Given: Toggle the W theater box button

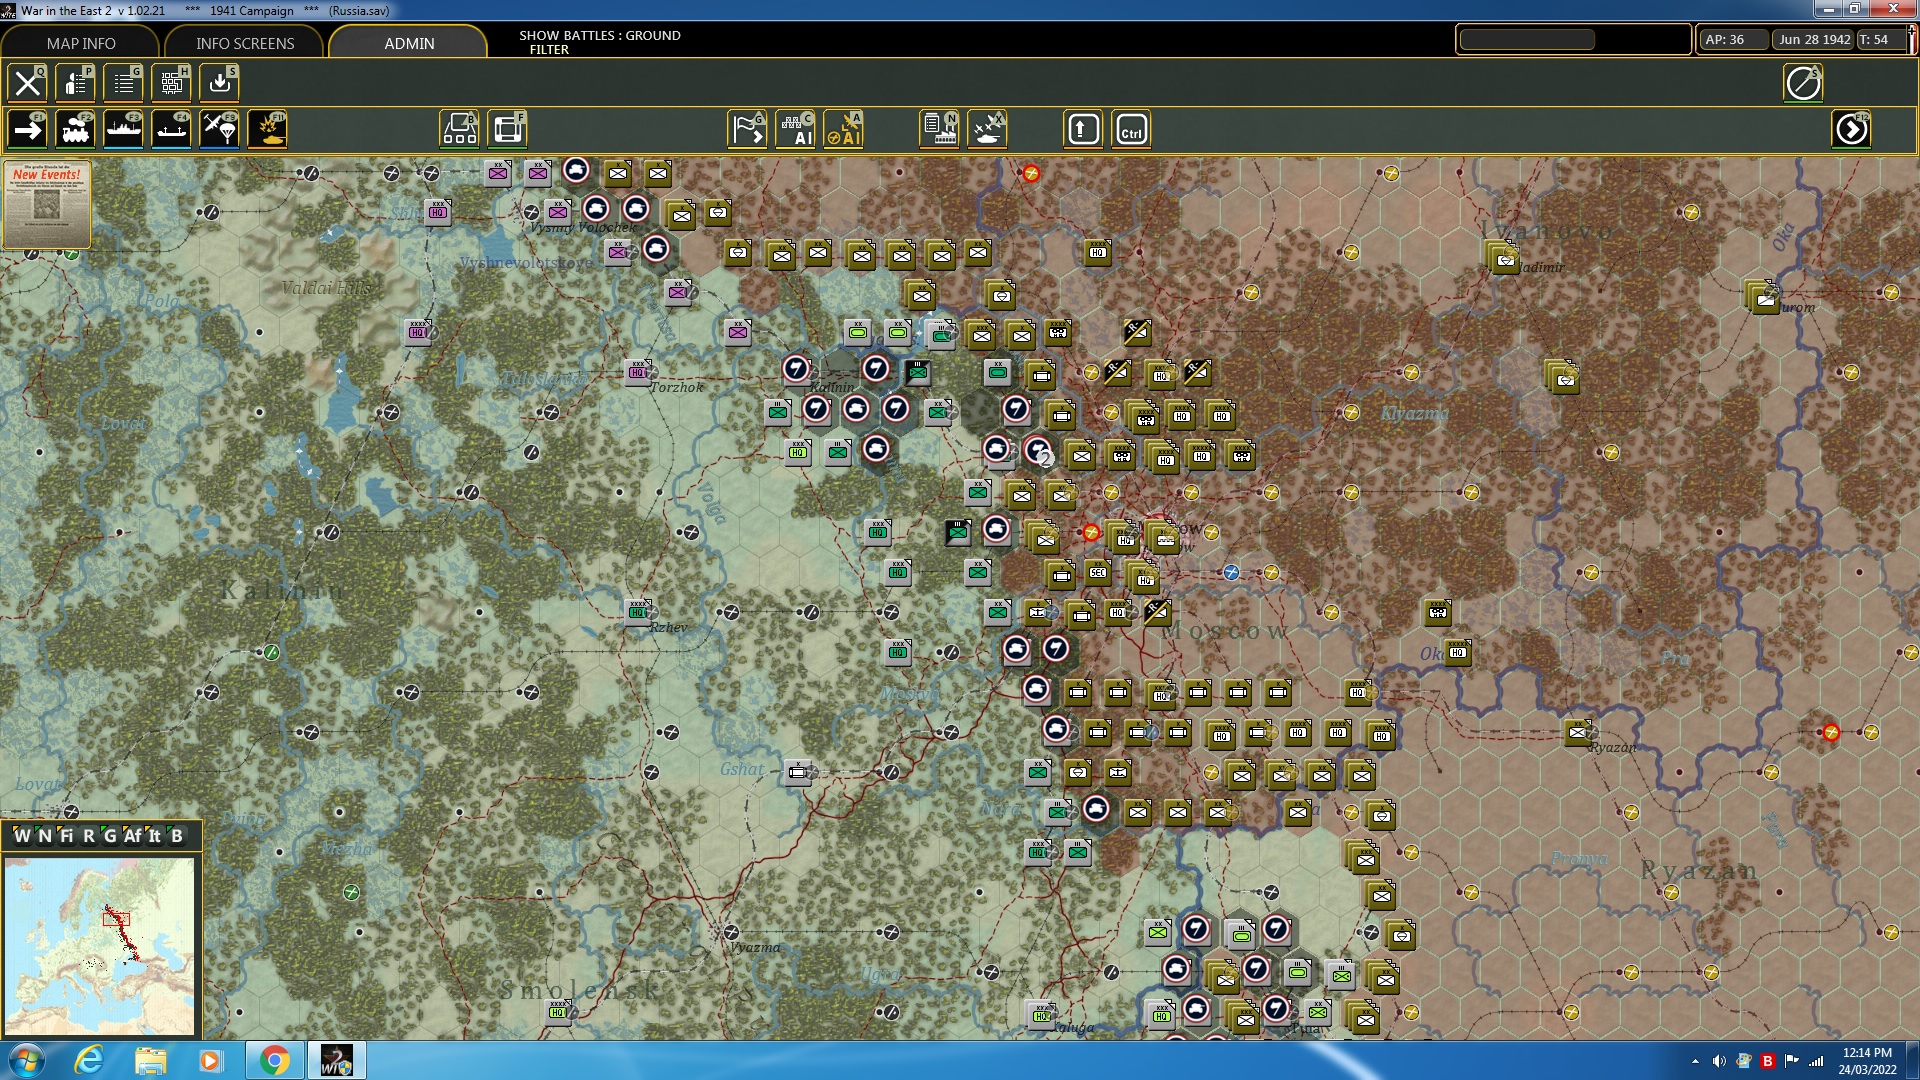Looking at the screenshot, I should point(22,836).
